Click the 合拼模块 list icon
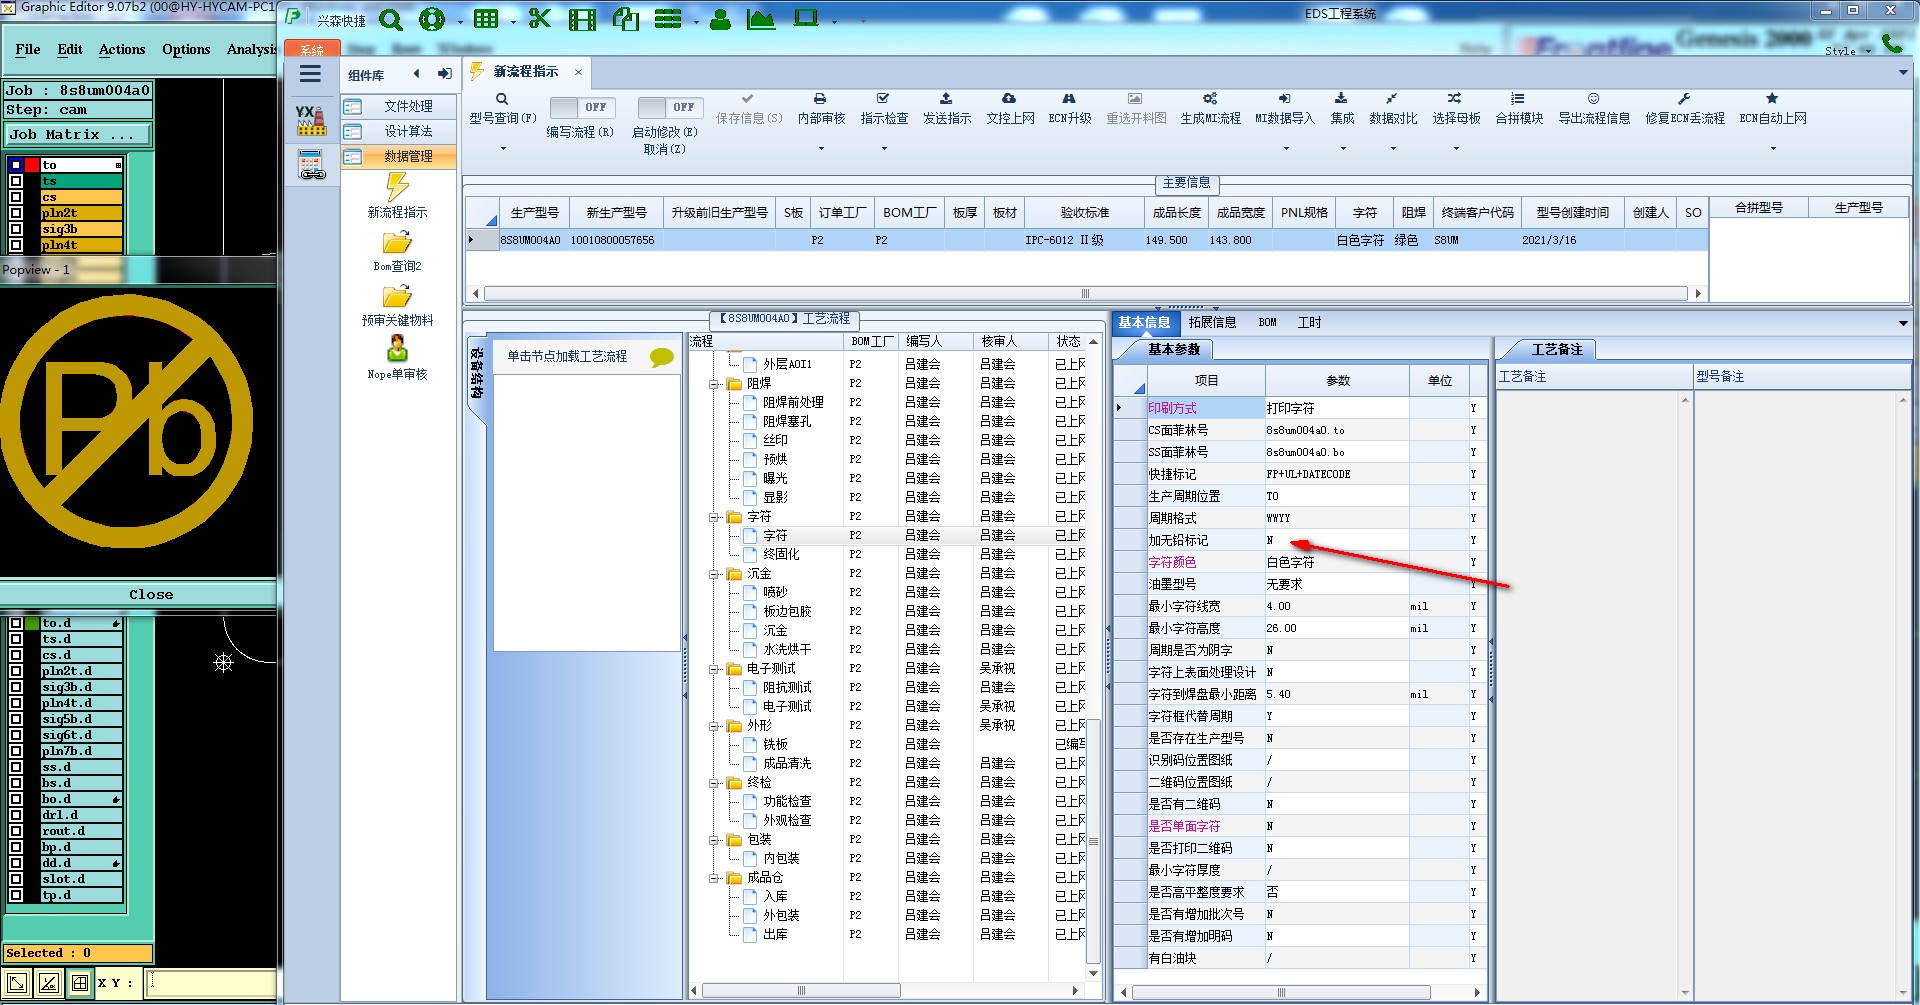 click(1518, 99)
